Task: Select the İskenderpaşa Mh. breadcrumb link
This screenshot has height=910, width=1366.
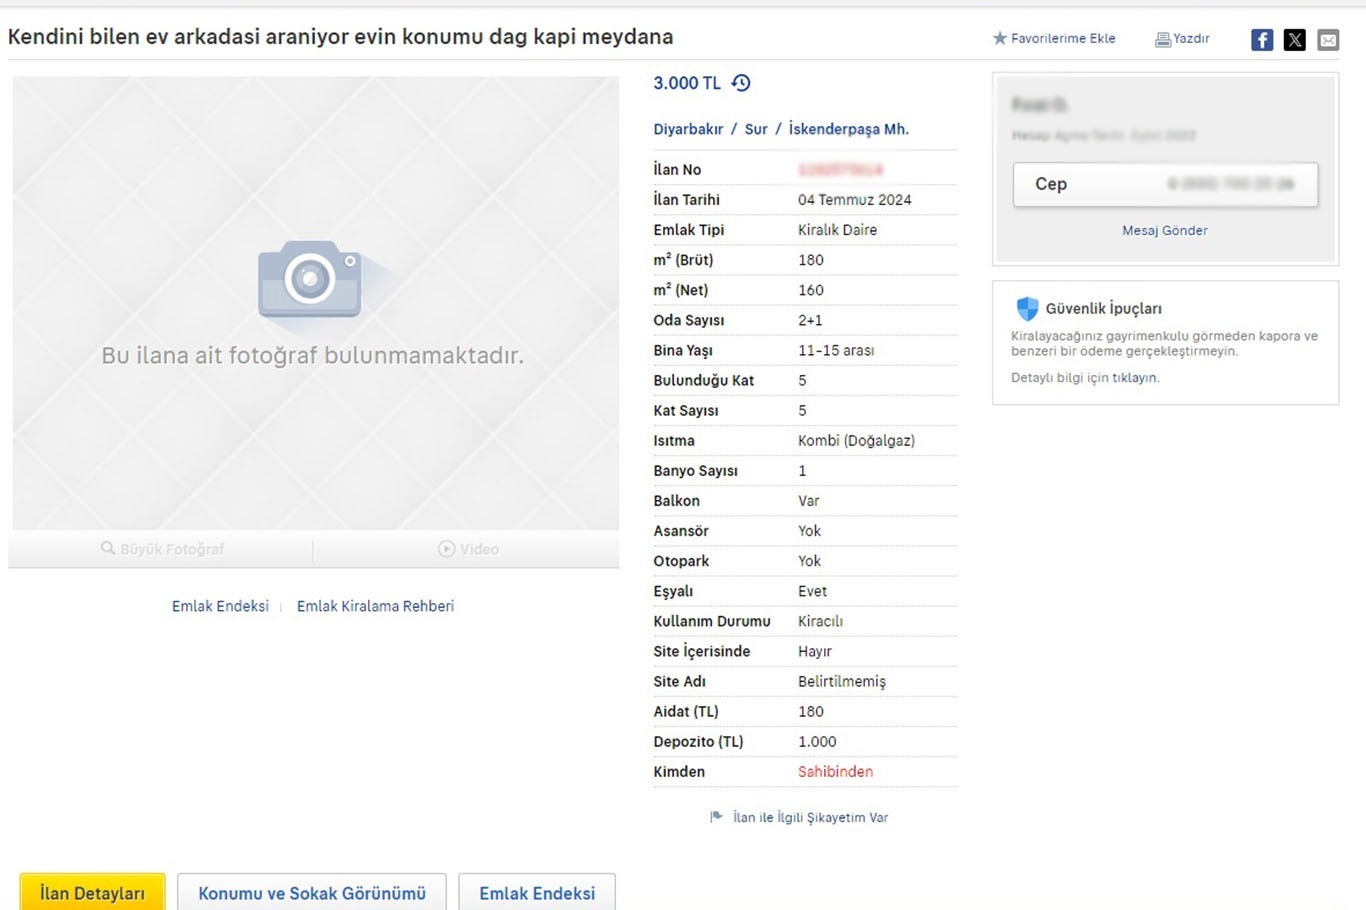Action: click(x=848, y=129)
